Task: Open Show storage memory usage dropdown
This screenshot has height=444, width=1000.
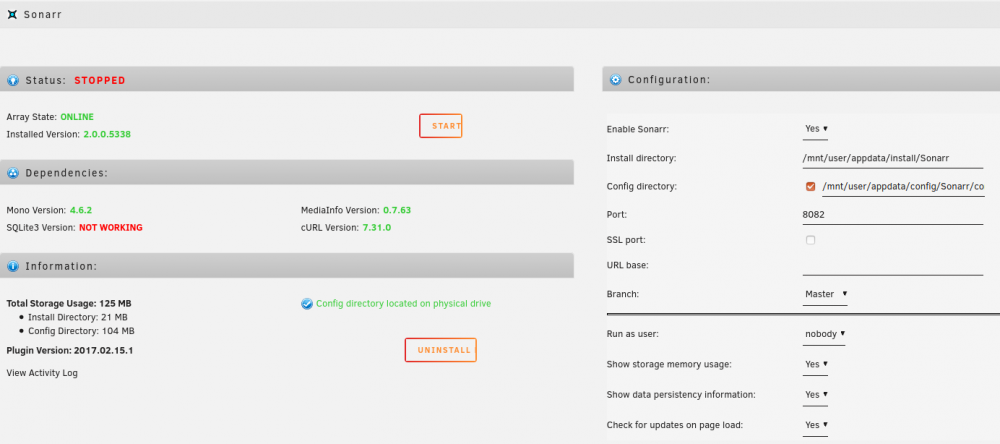Action: tap(816, 364)
